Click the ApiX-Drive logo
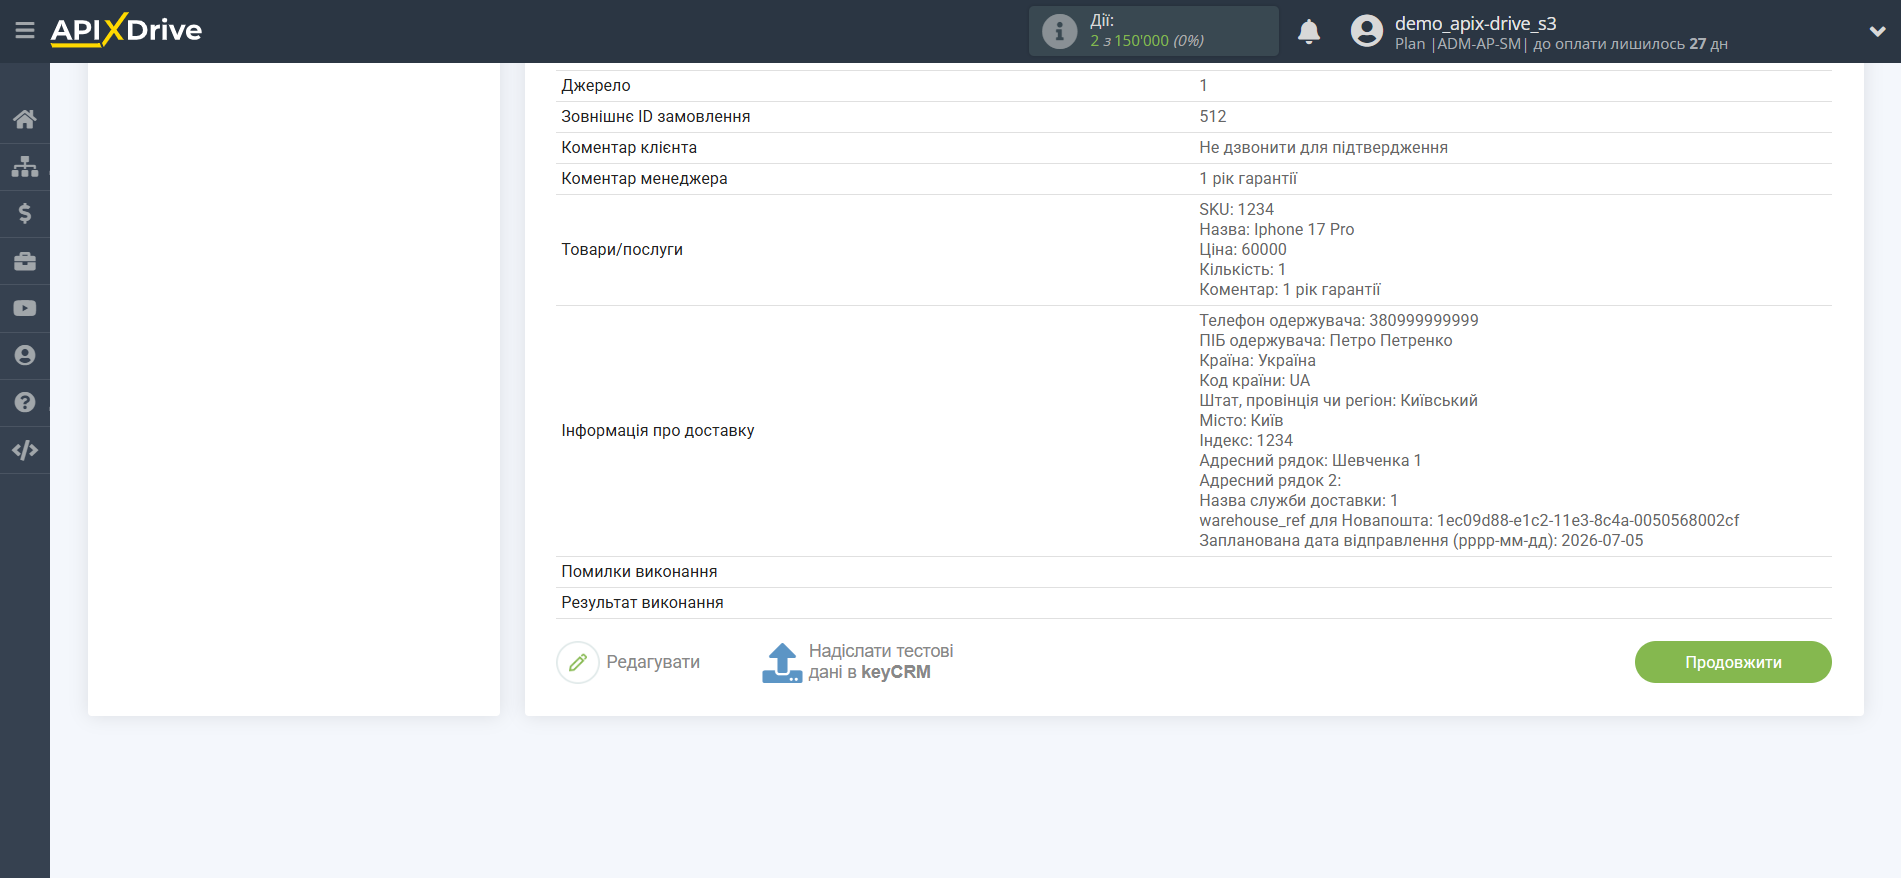The height and width of the screenshot is (878, 1901). point(126,30)
